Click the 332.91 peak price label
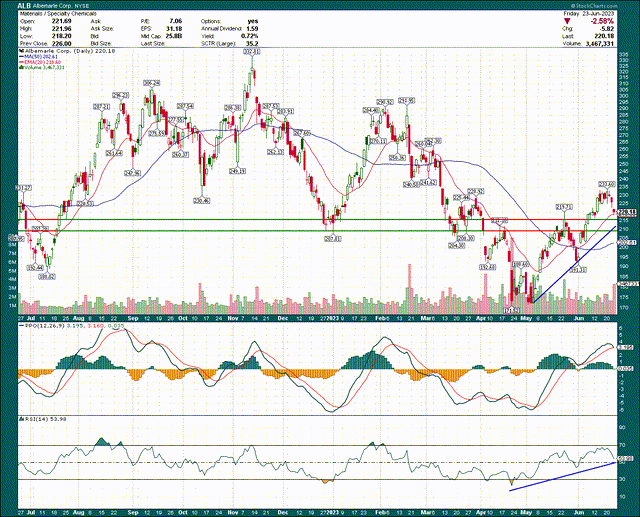This screenshot has height=517, width=640. (250, 51)
